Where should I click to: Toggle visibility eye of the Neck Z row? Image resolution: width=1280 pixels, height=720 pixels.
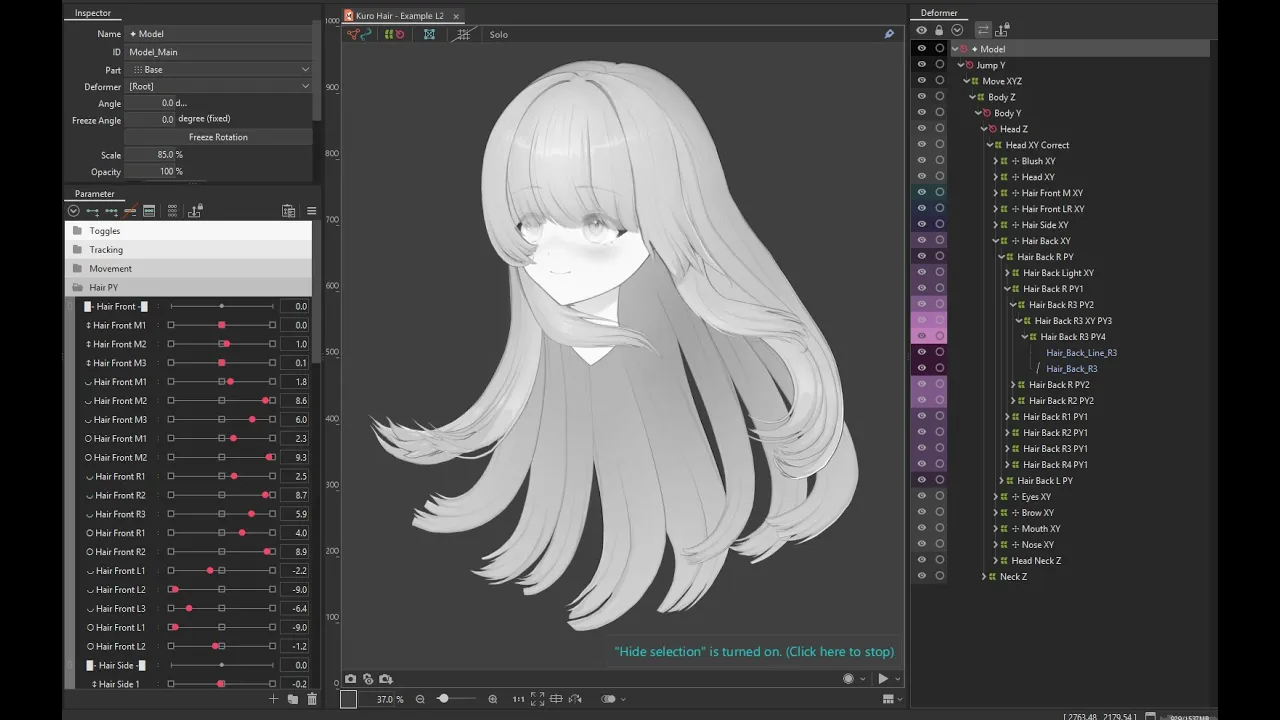921,576
